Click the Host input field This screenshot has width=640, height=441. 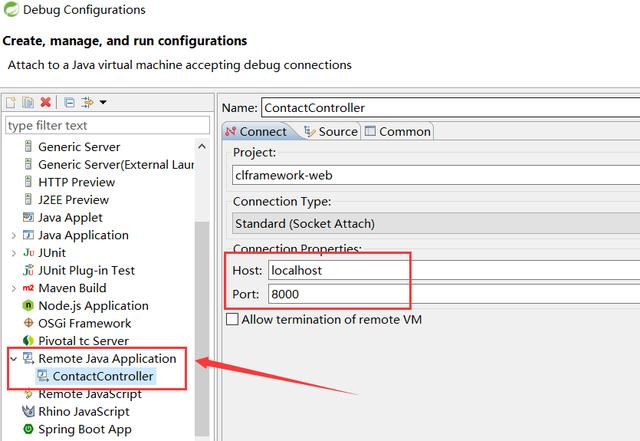[336, 270]
